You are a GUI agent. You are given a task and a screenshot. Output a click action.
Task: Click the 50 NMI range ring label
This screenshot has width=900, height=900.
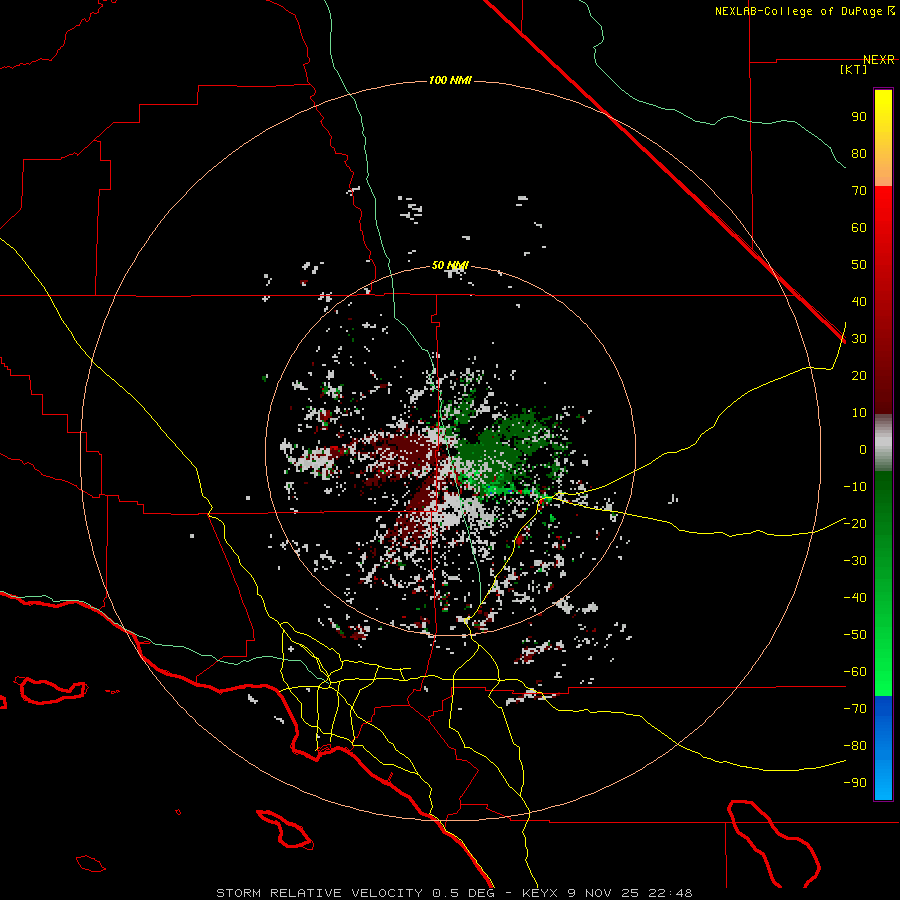450,265
